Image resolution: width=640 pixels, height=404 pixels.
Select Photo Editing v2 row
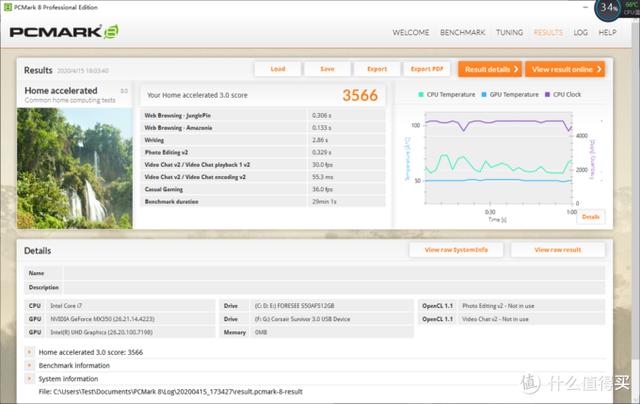[x=263, y=152]
